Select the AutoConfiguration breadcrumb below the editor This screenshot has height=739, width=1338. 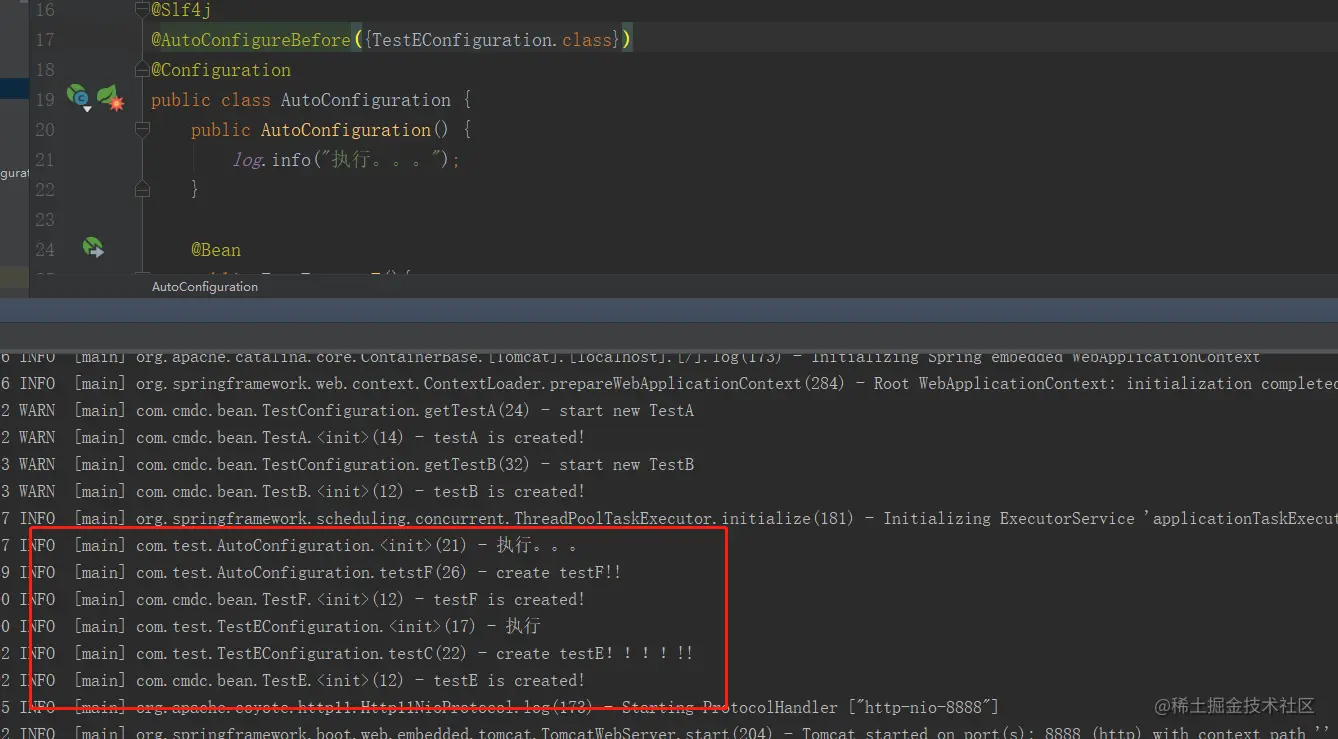205,287
